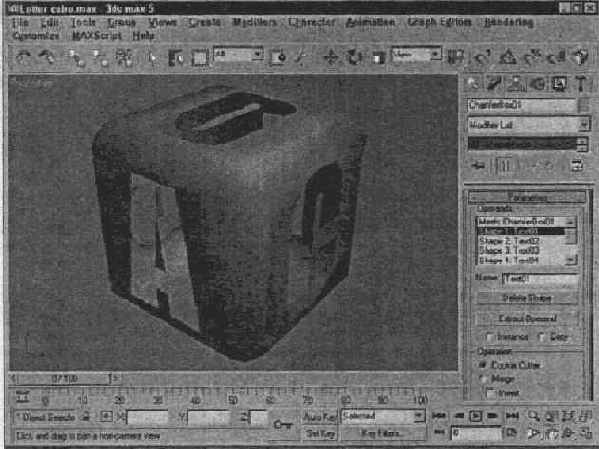Click the Operands list down arrow

pyautogui.click(x=571, y=260)
